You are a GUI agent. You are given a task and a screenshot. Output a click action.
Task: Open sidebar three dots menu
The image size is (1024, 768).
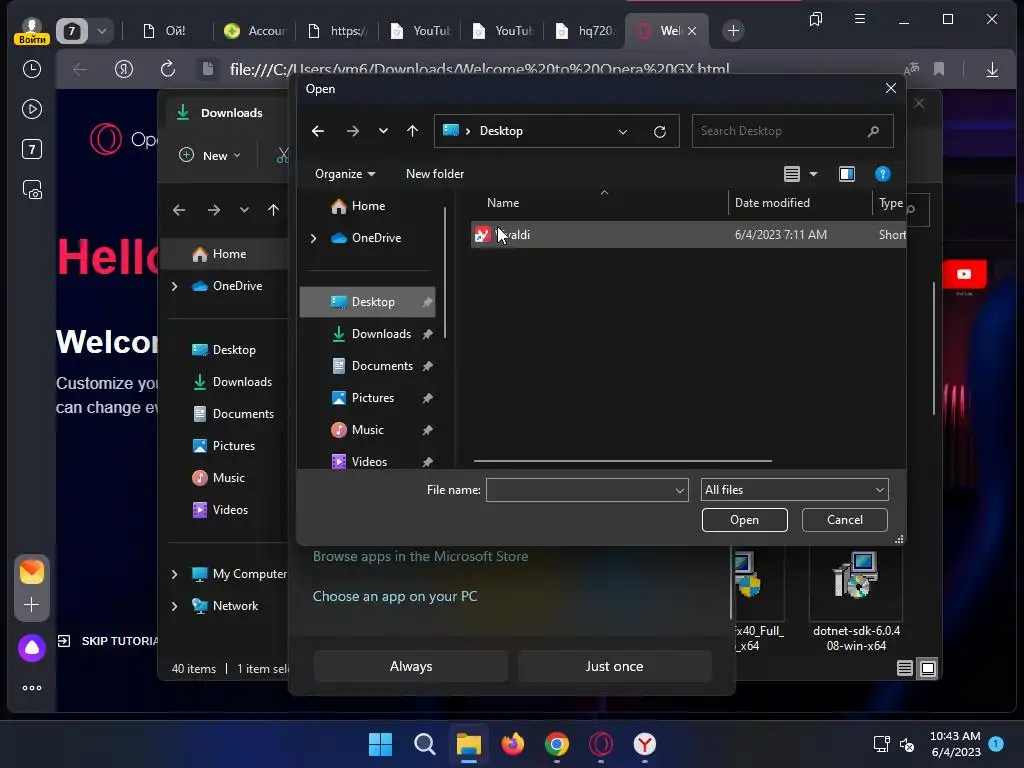(32, 688)
